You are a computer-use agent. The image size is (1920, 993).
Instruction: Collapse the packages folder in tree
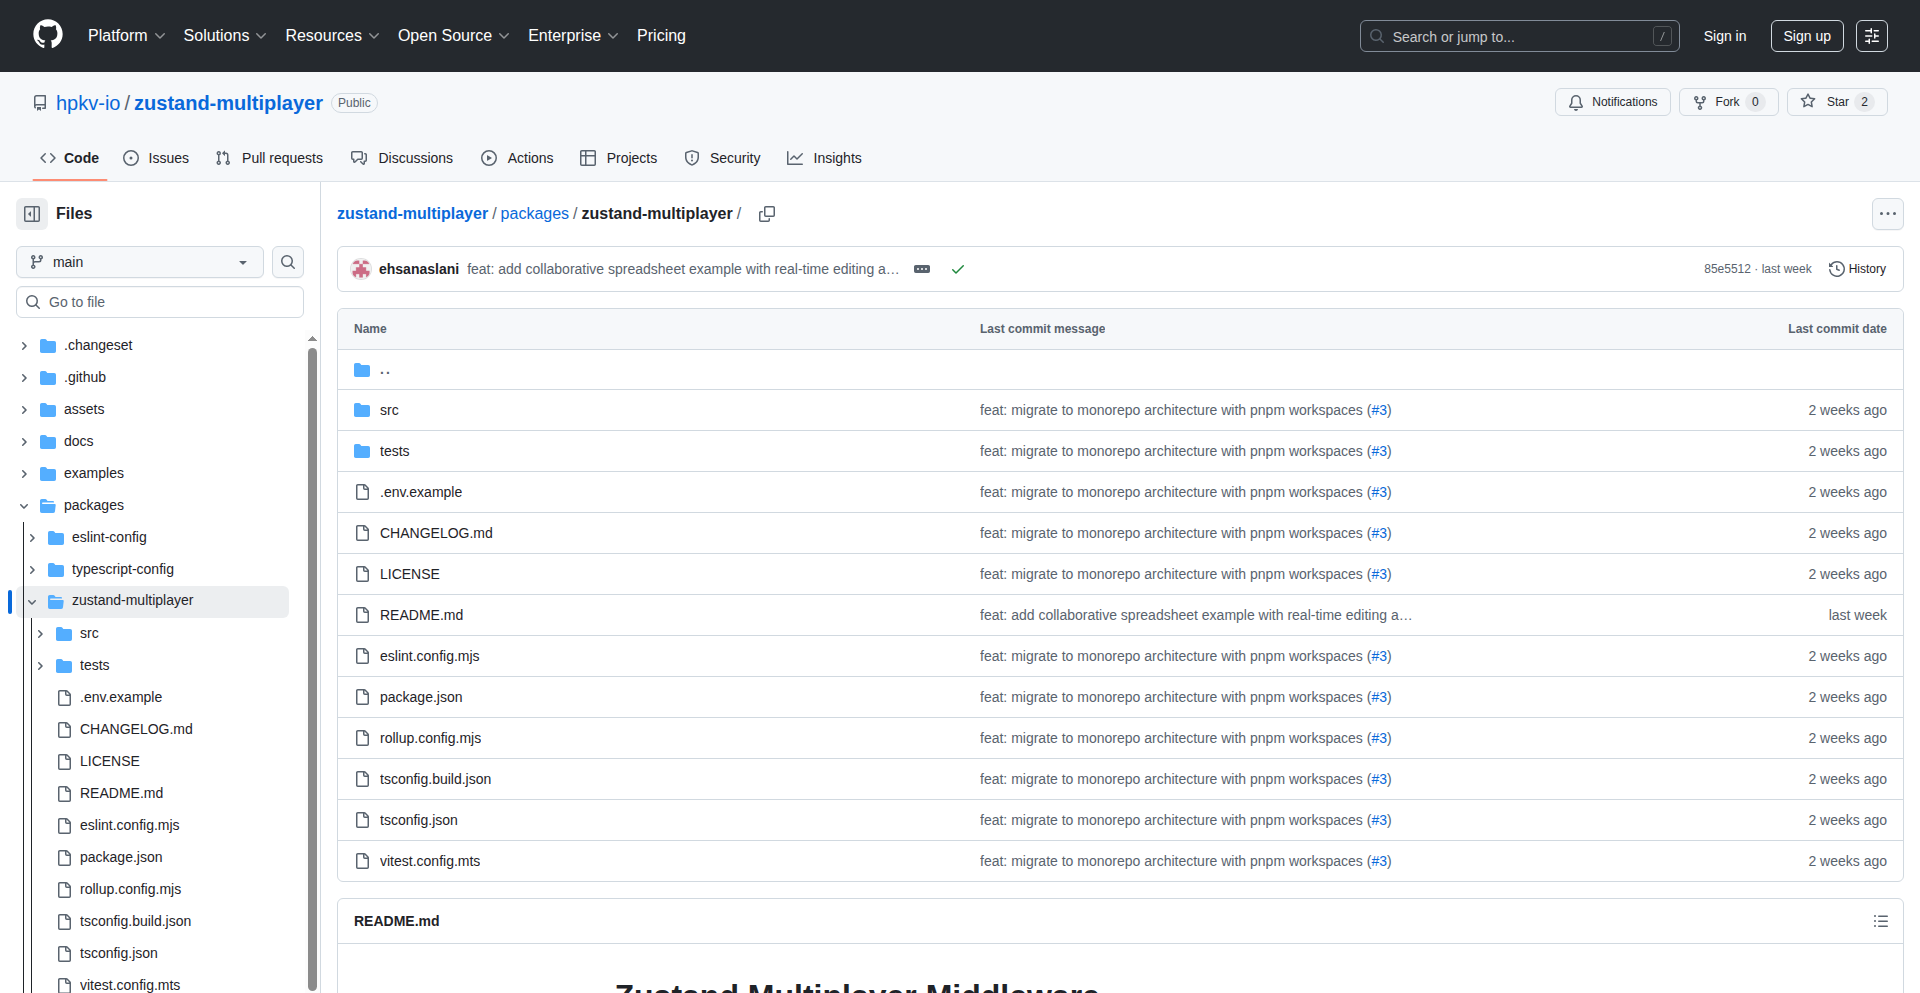[x=24, y=506]
